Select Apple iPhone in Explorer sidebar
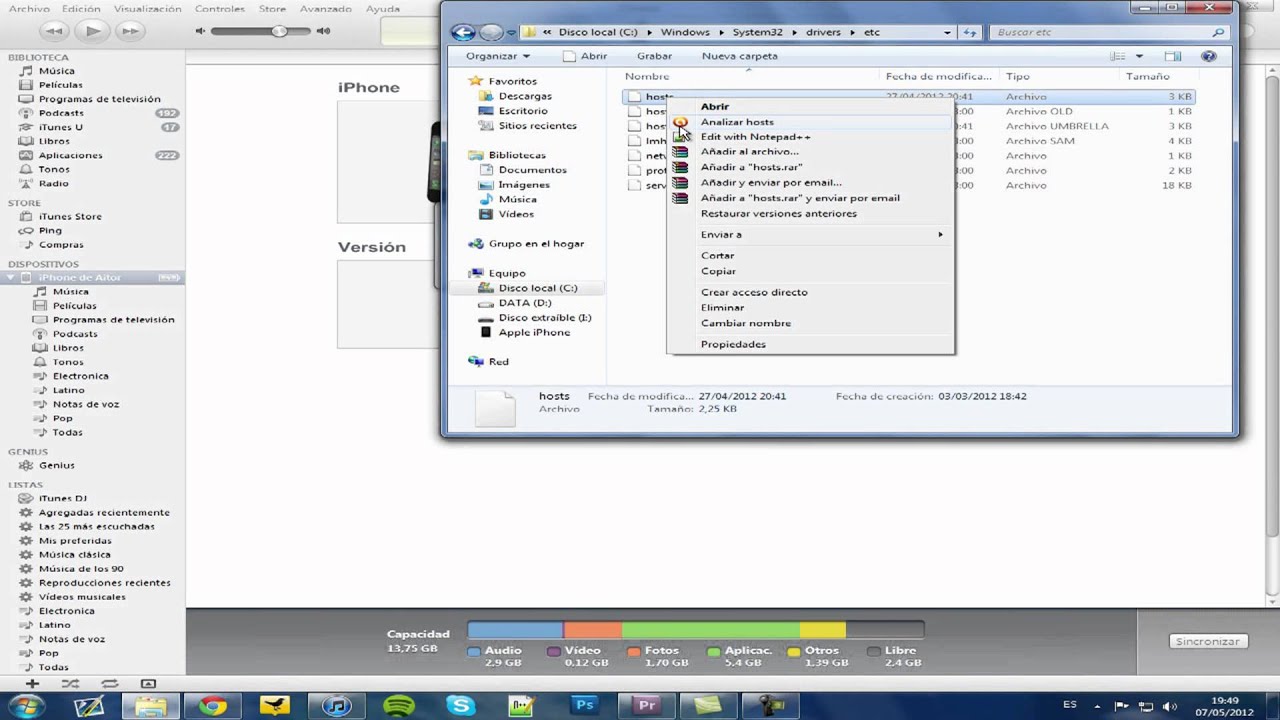Image resolution: width=1280 pixels, height=720 pixels. point(534,332)
